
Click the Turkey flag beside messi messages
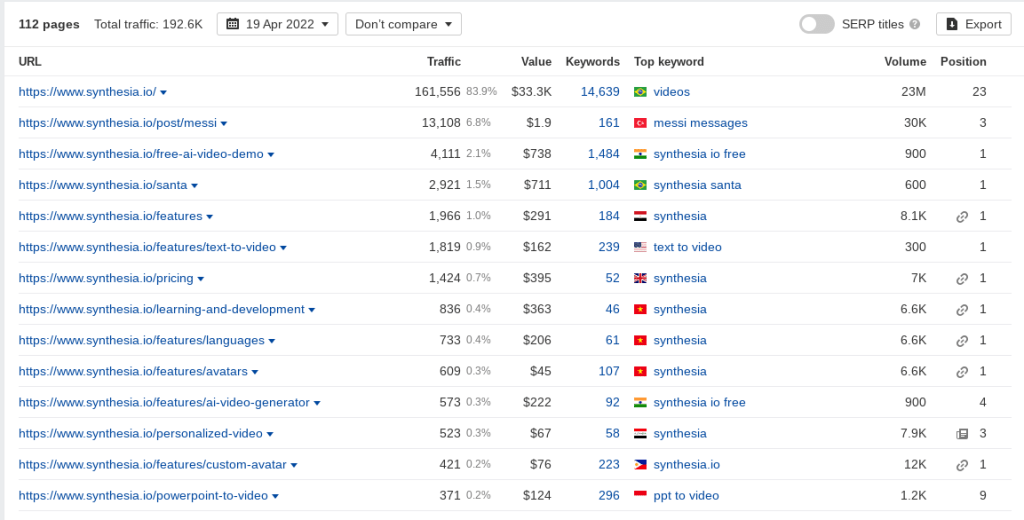click(x=640, y=123)
